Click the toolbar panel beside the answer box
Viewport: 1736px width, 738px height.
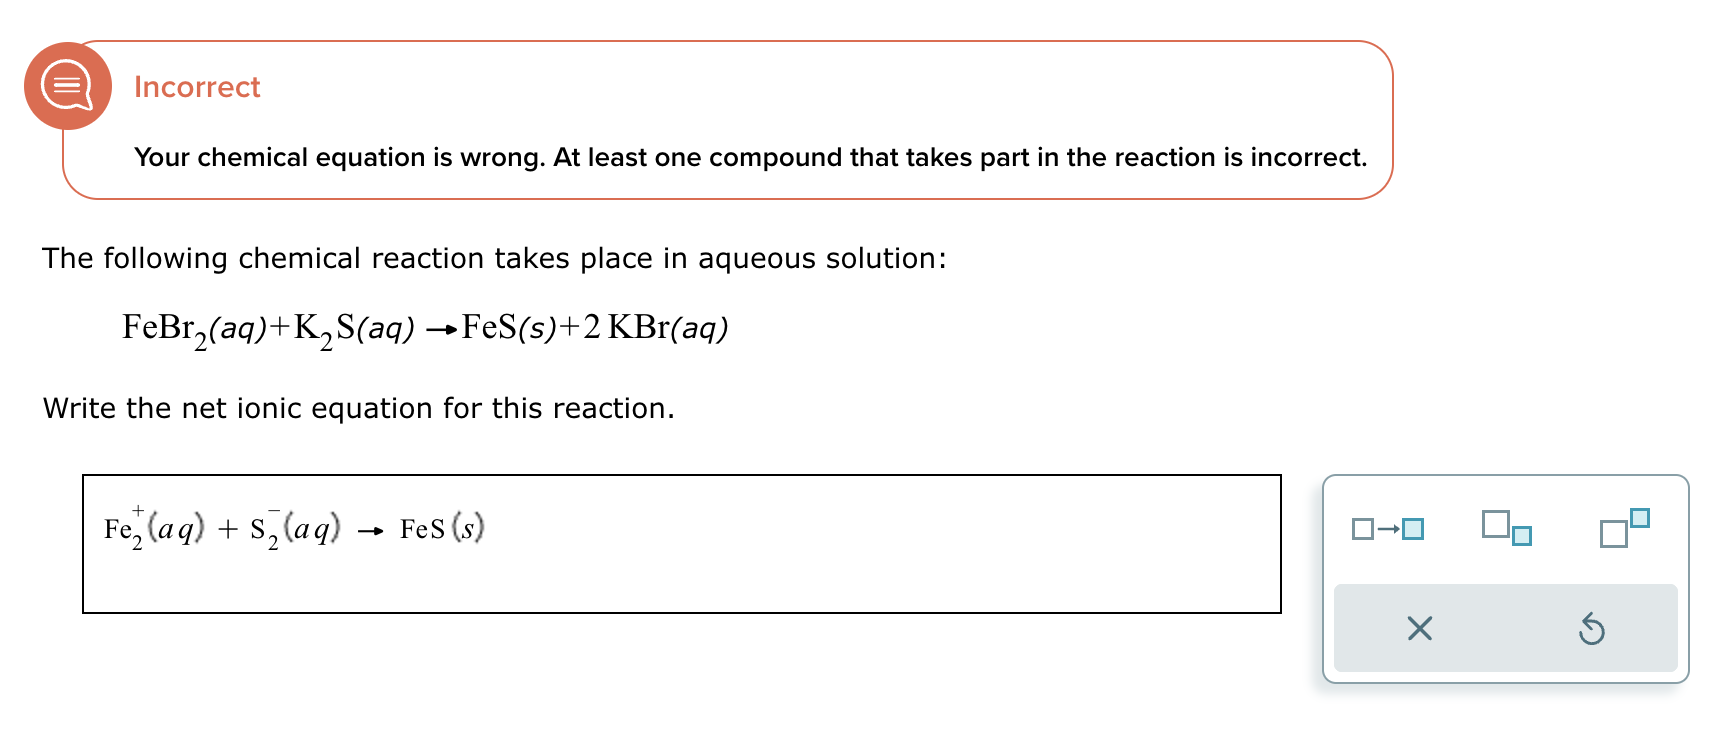coord(1507,578)
